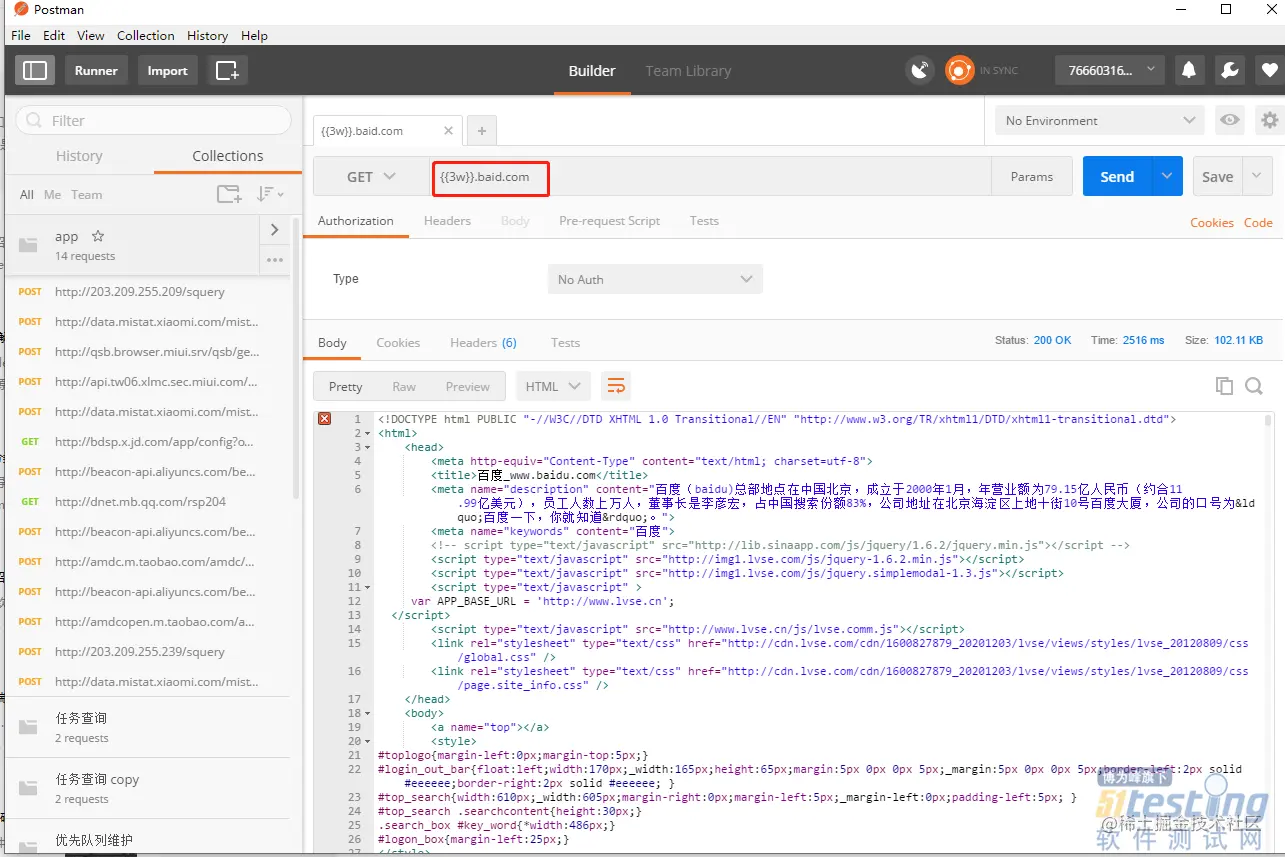
Task: Click the request URL input field
Action: coord(710,176)
